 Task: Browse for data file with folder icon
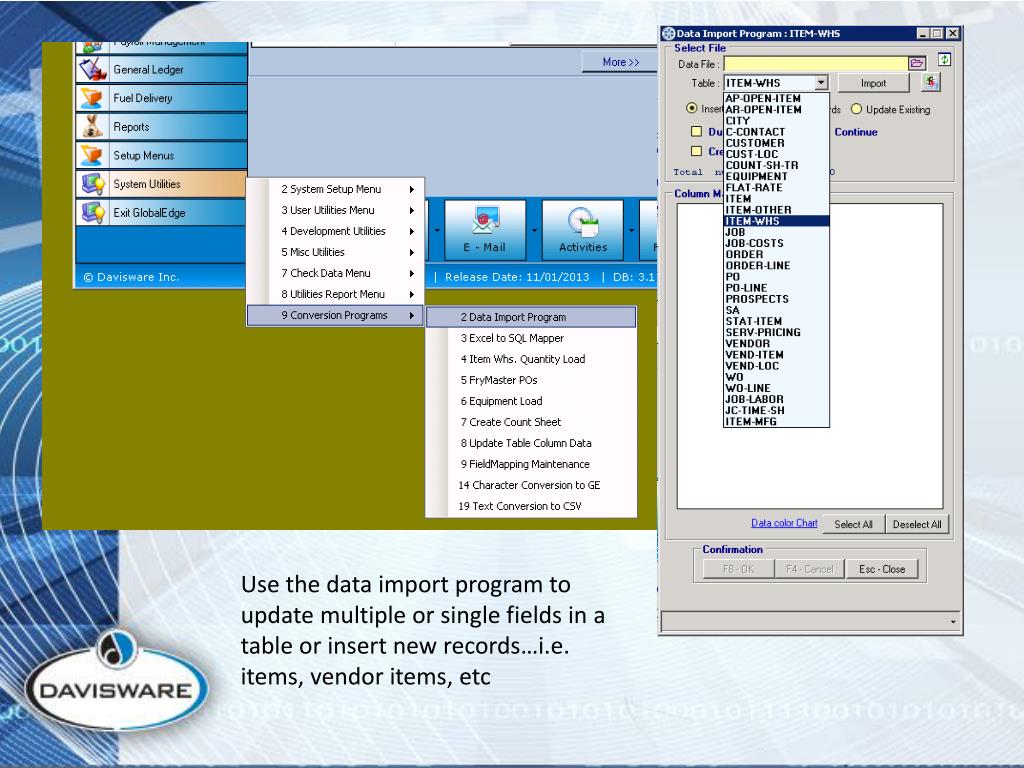click(917, 63)
